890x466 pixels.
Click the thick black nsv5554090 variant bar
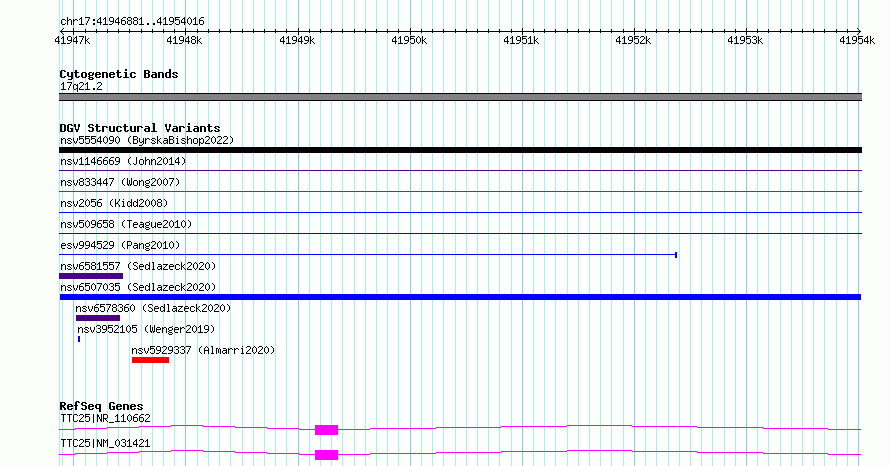pyautogui.click(x=460, y=150)
